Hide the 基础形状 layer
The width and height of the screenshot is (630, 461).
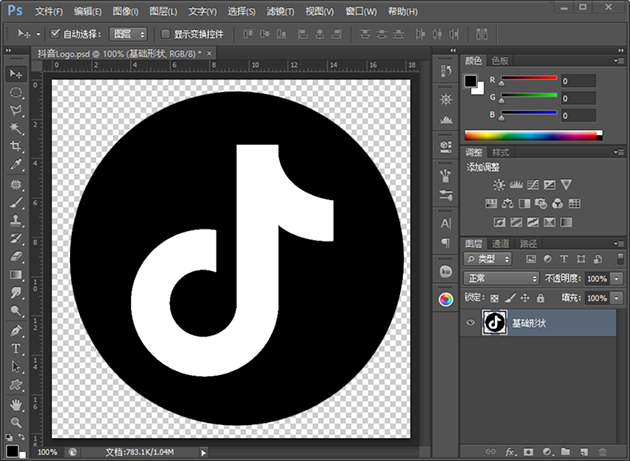pyautogui.click(x=470, y=322)
